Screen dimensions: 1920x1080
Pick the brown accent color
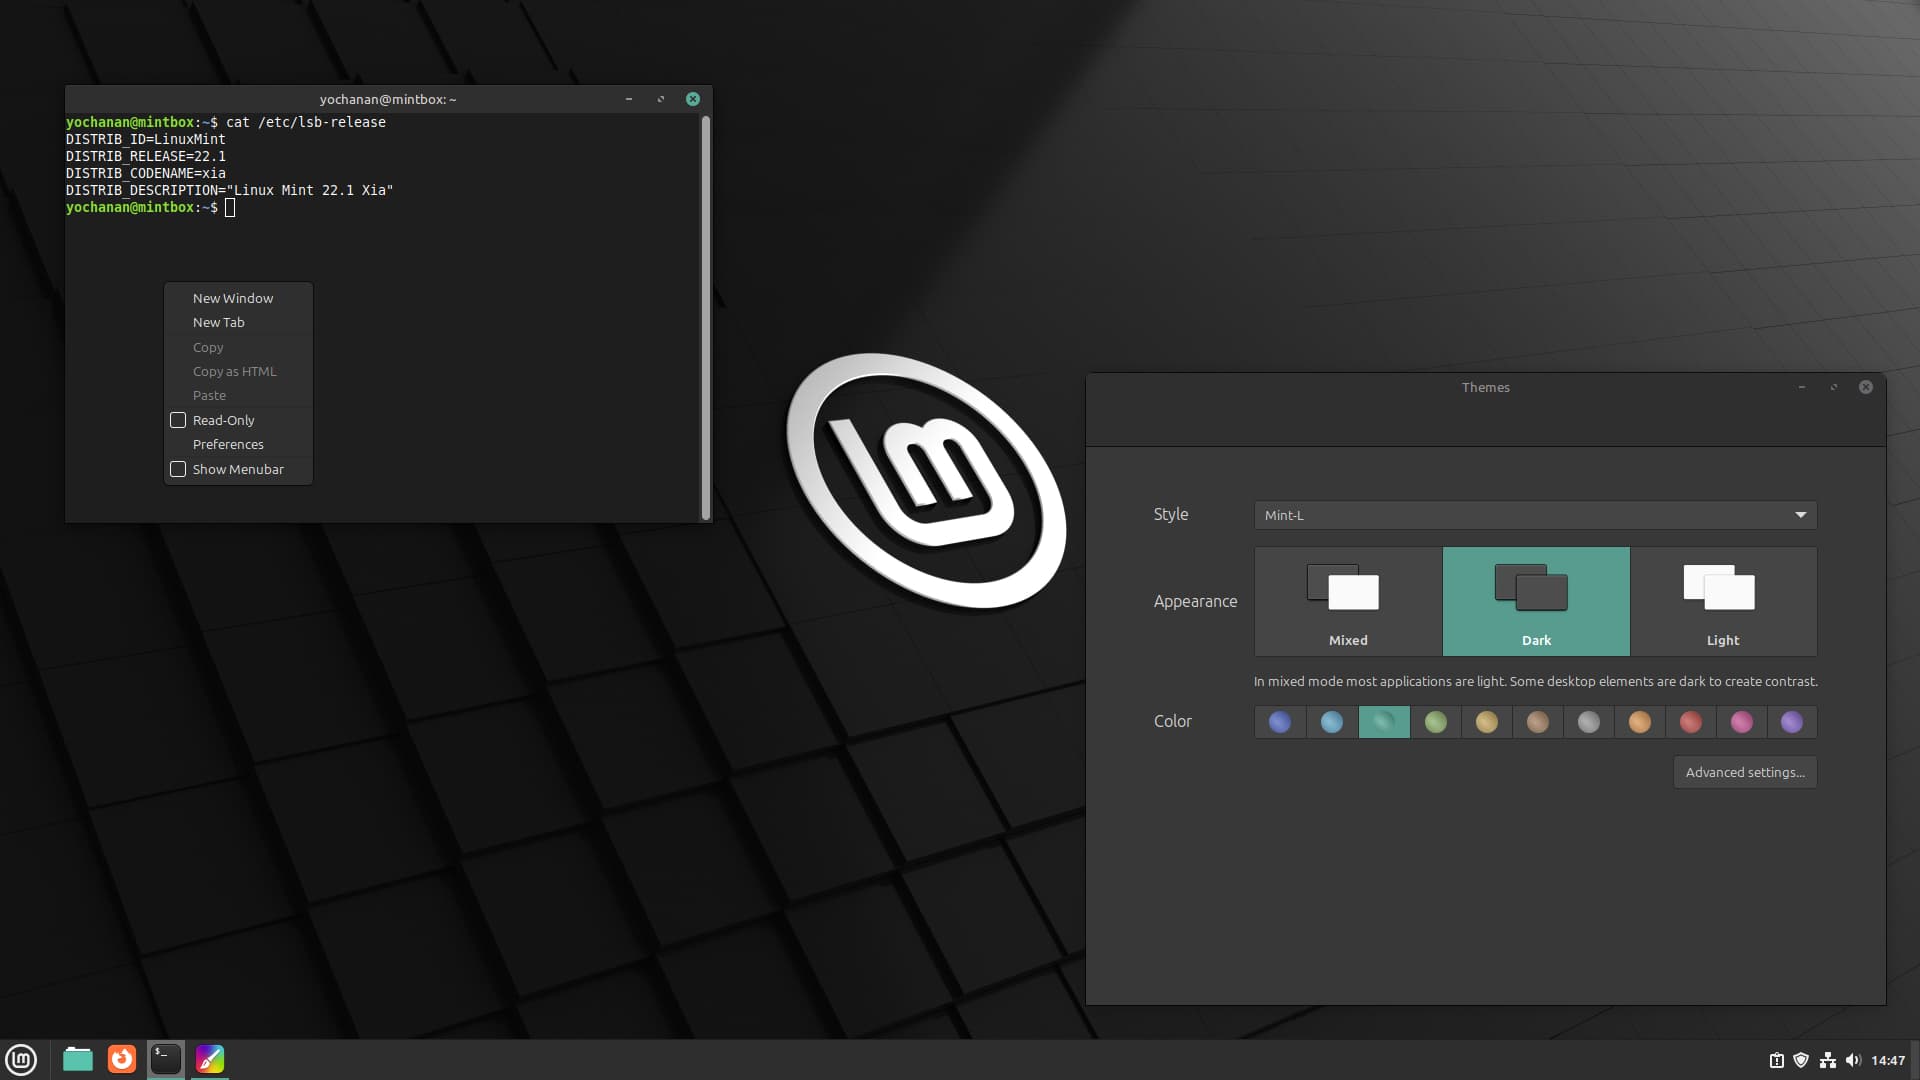point(1538,722)
